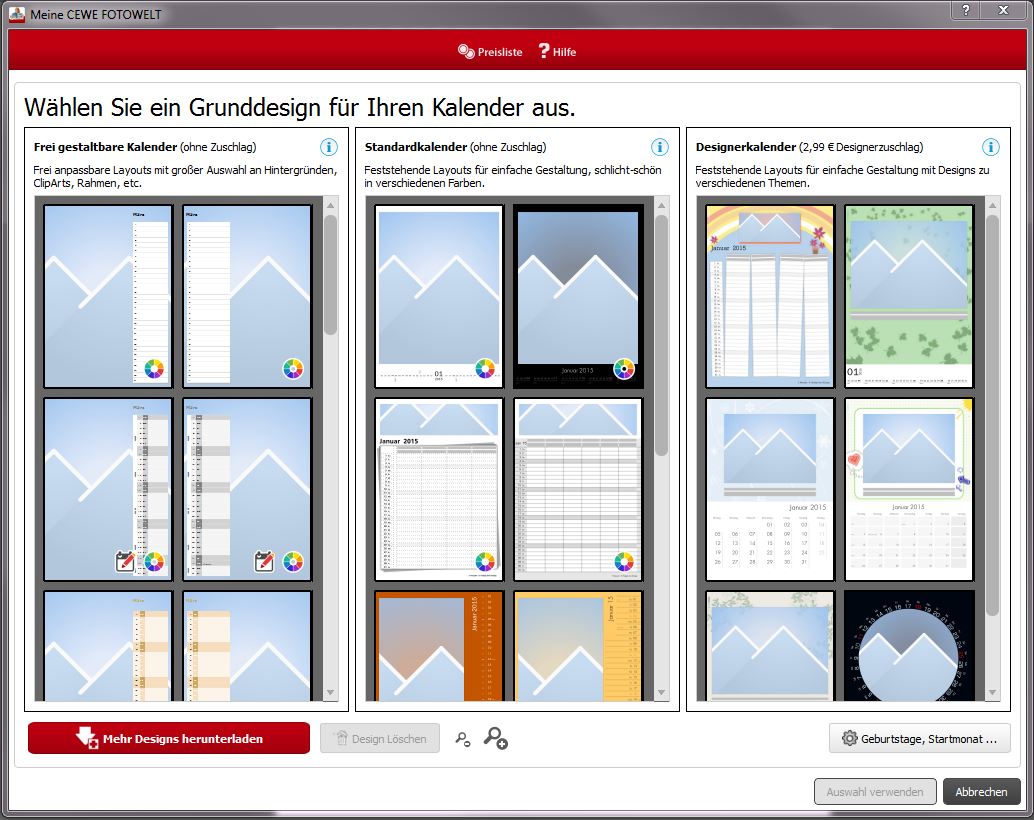
Task: Click 'Standardkalender' heading text
Action: pyautogui.click(x=416, y=147)
